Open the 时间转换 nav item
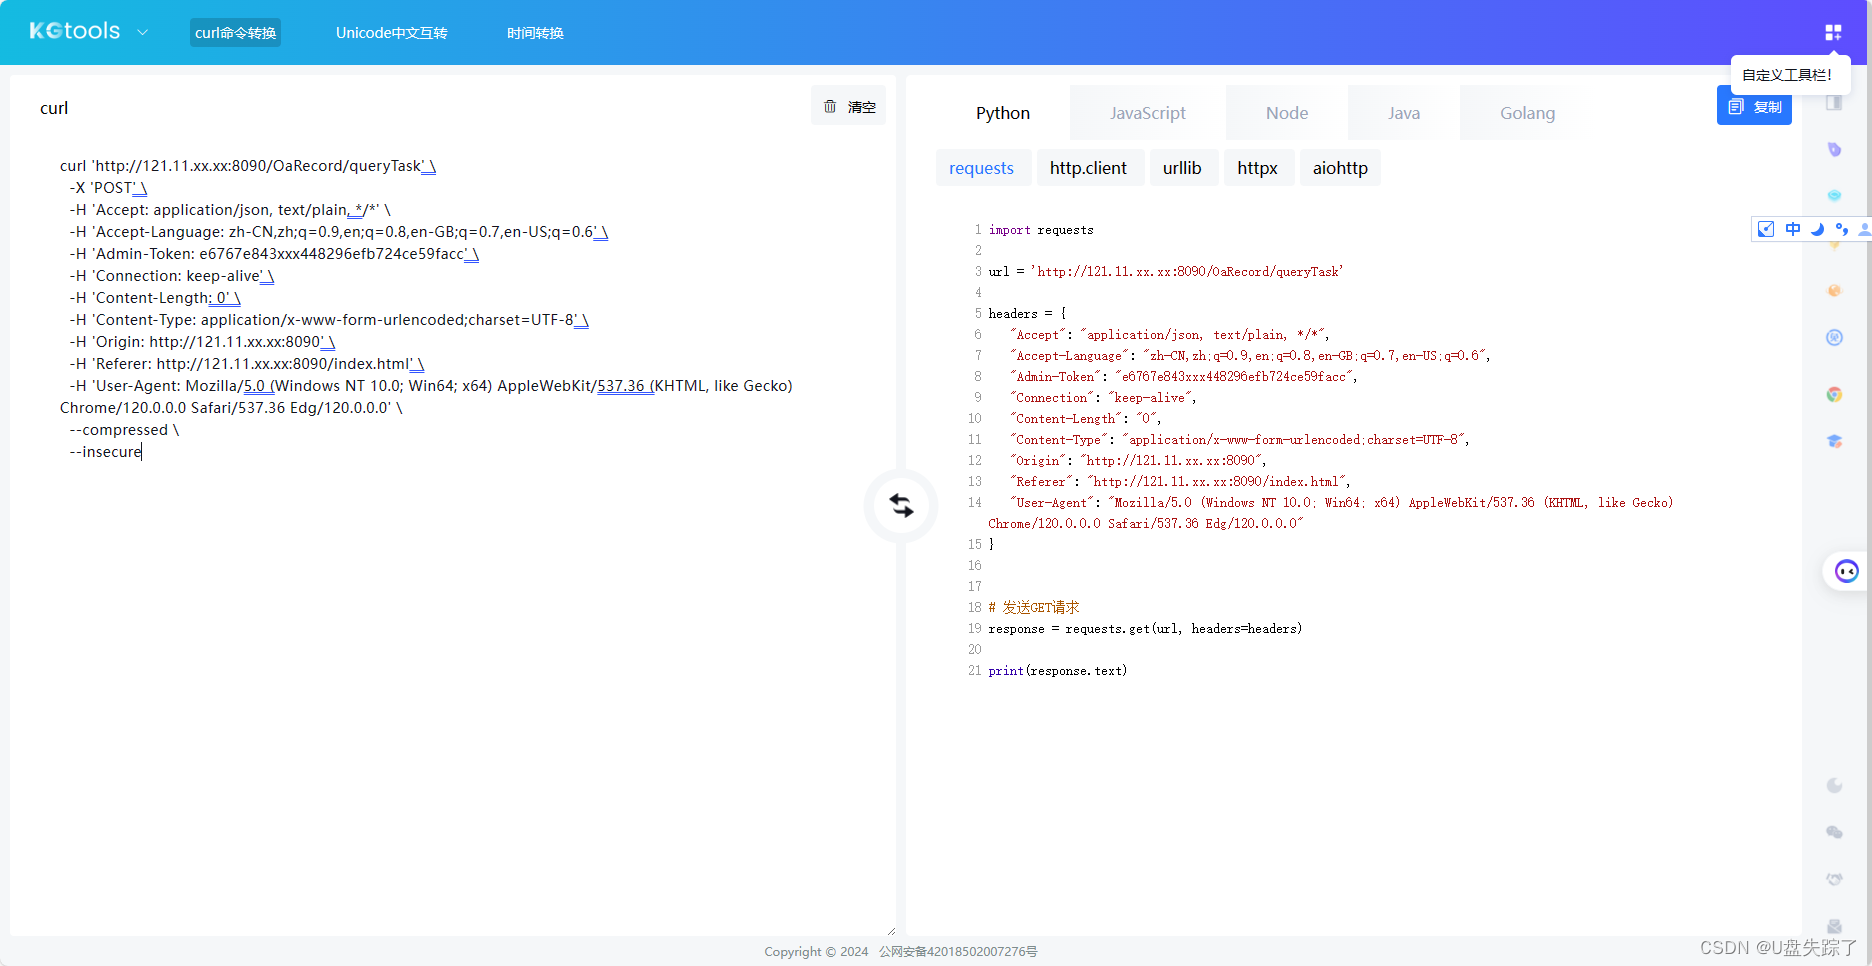 point(535,33)
